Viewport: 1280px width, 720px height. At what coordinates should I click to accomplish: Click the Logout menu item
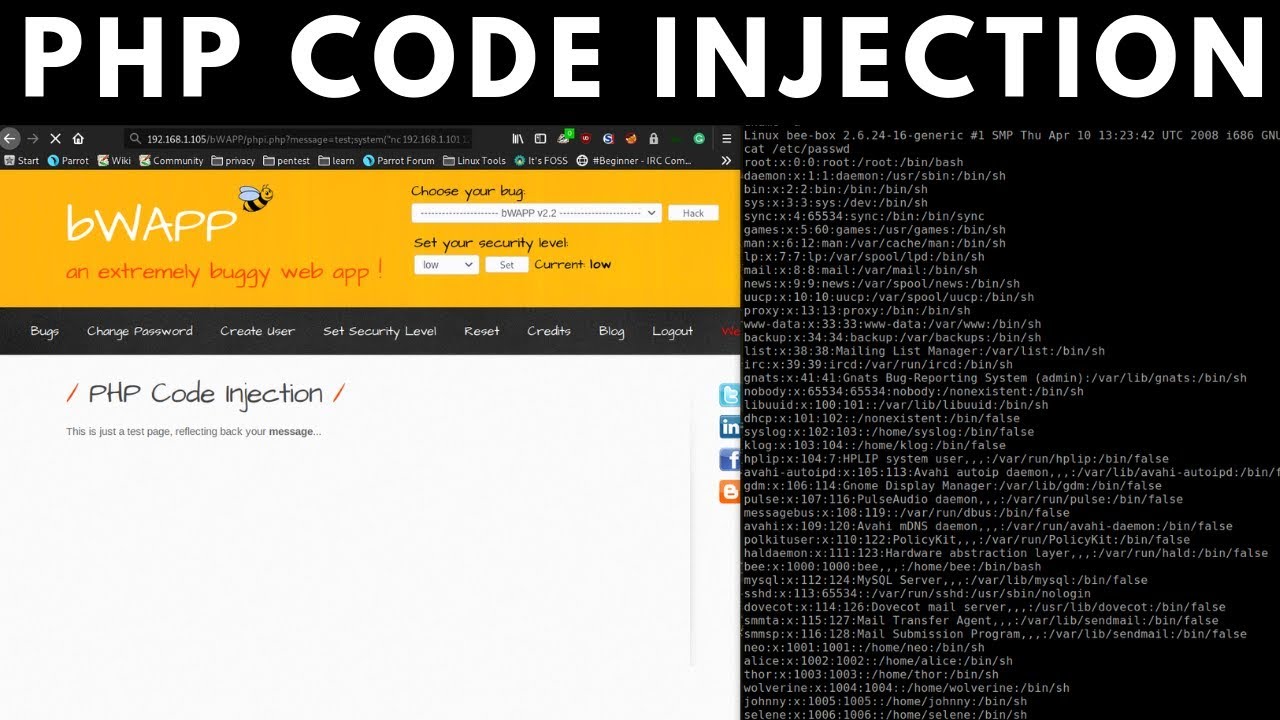tap(672, 331)
